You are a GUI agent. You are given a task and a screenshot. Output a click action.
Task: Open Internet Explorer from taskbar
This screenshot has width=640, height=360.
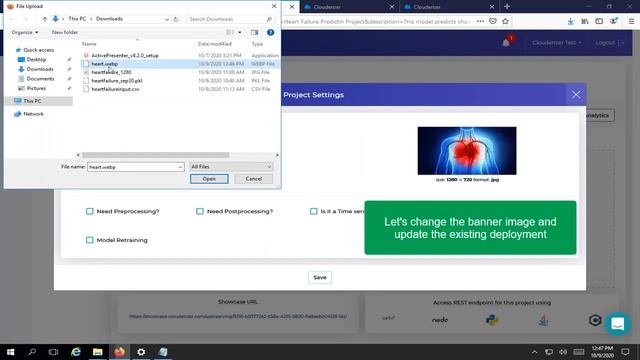pos(76,352)
